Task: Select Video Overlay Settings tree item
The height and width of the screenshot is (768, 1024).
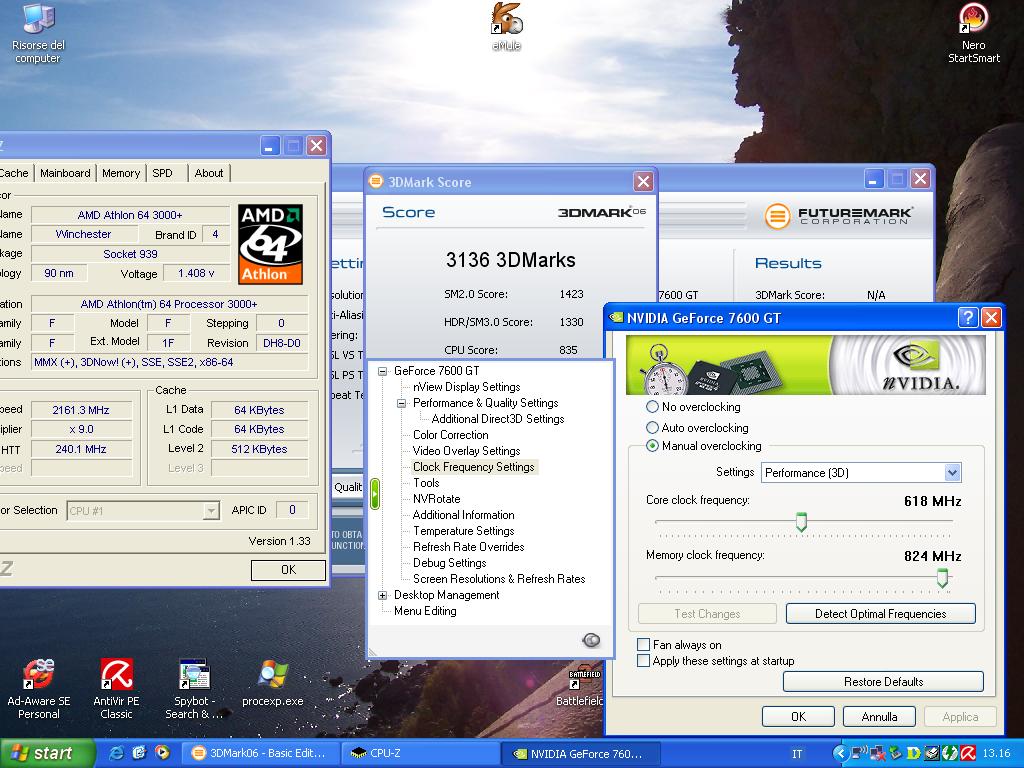Action: (466, 451)
